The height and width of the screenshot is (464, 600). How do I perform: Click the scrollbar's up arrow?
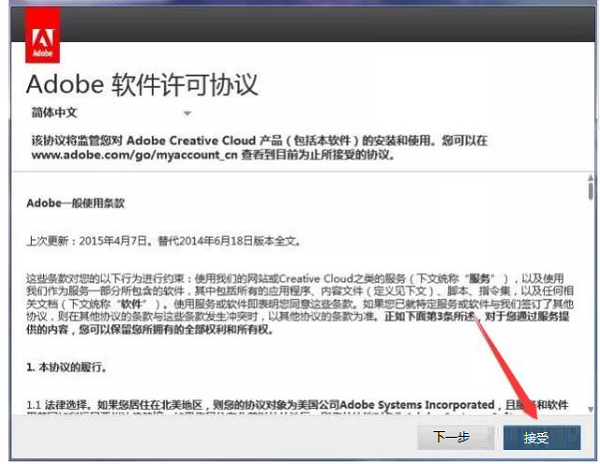[591, 178]
